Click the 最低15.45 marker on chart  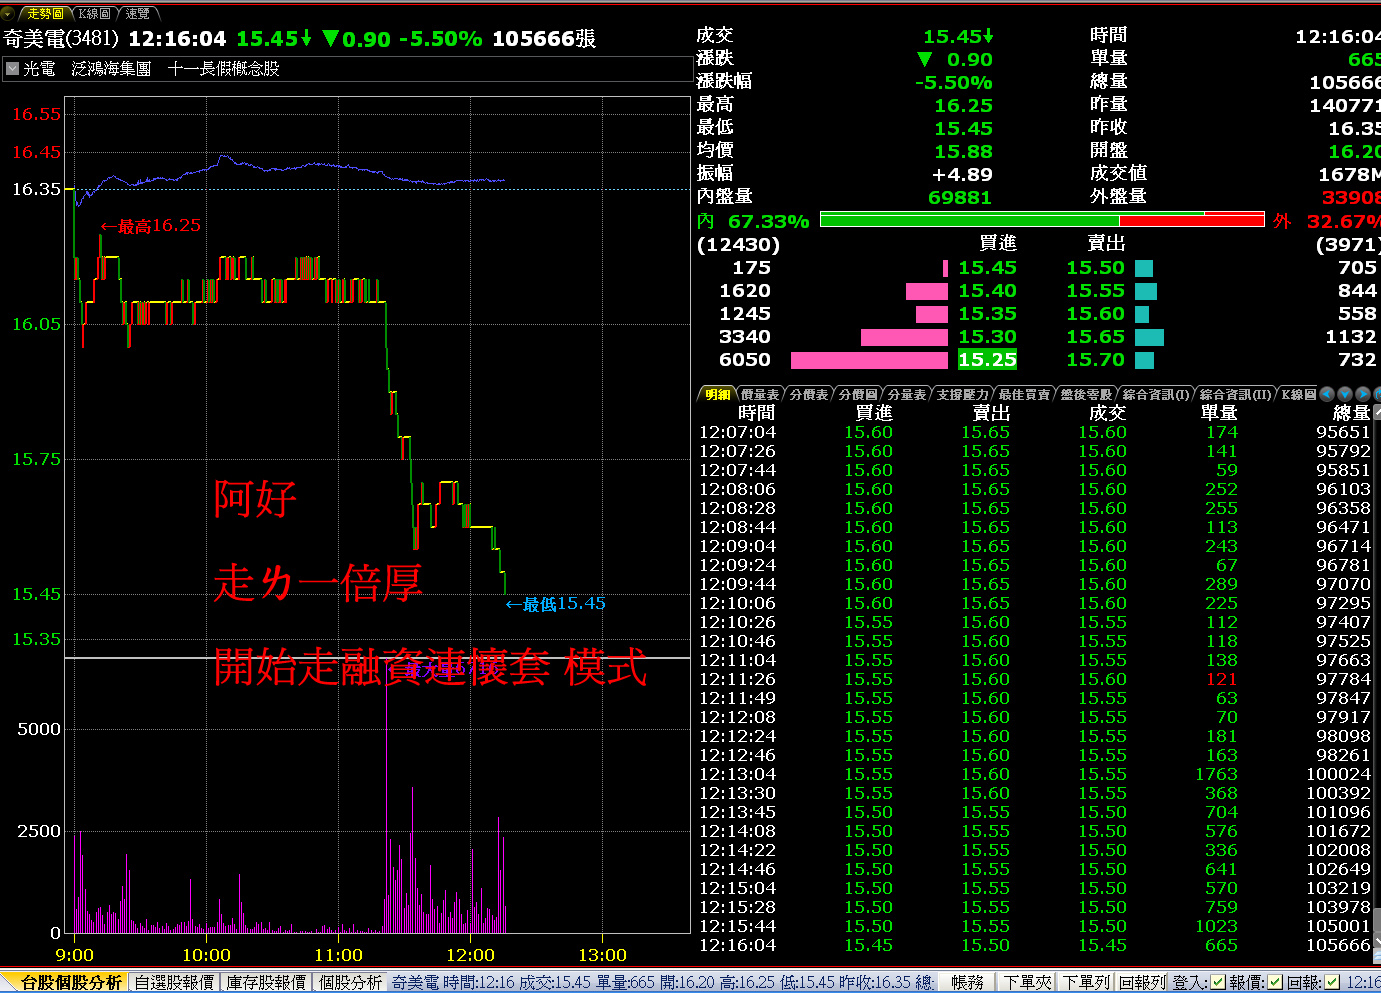pos(556,604)
